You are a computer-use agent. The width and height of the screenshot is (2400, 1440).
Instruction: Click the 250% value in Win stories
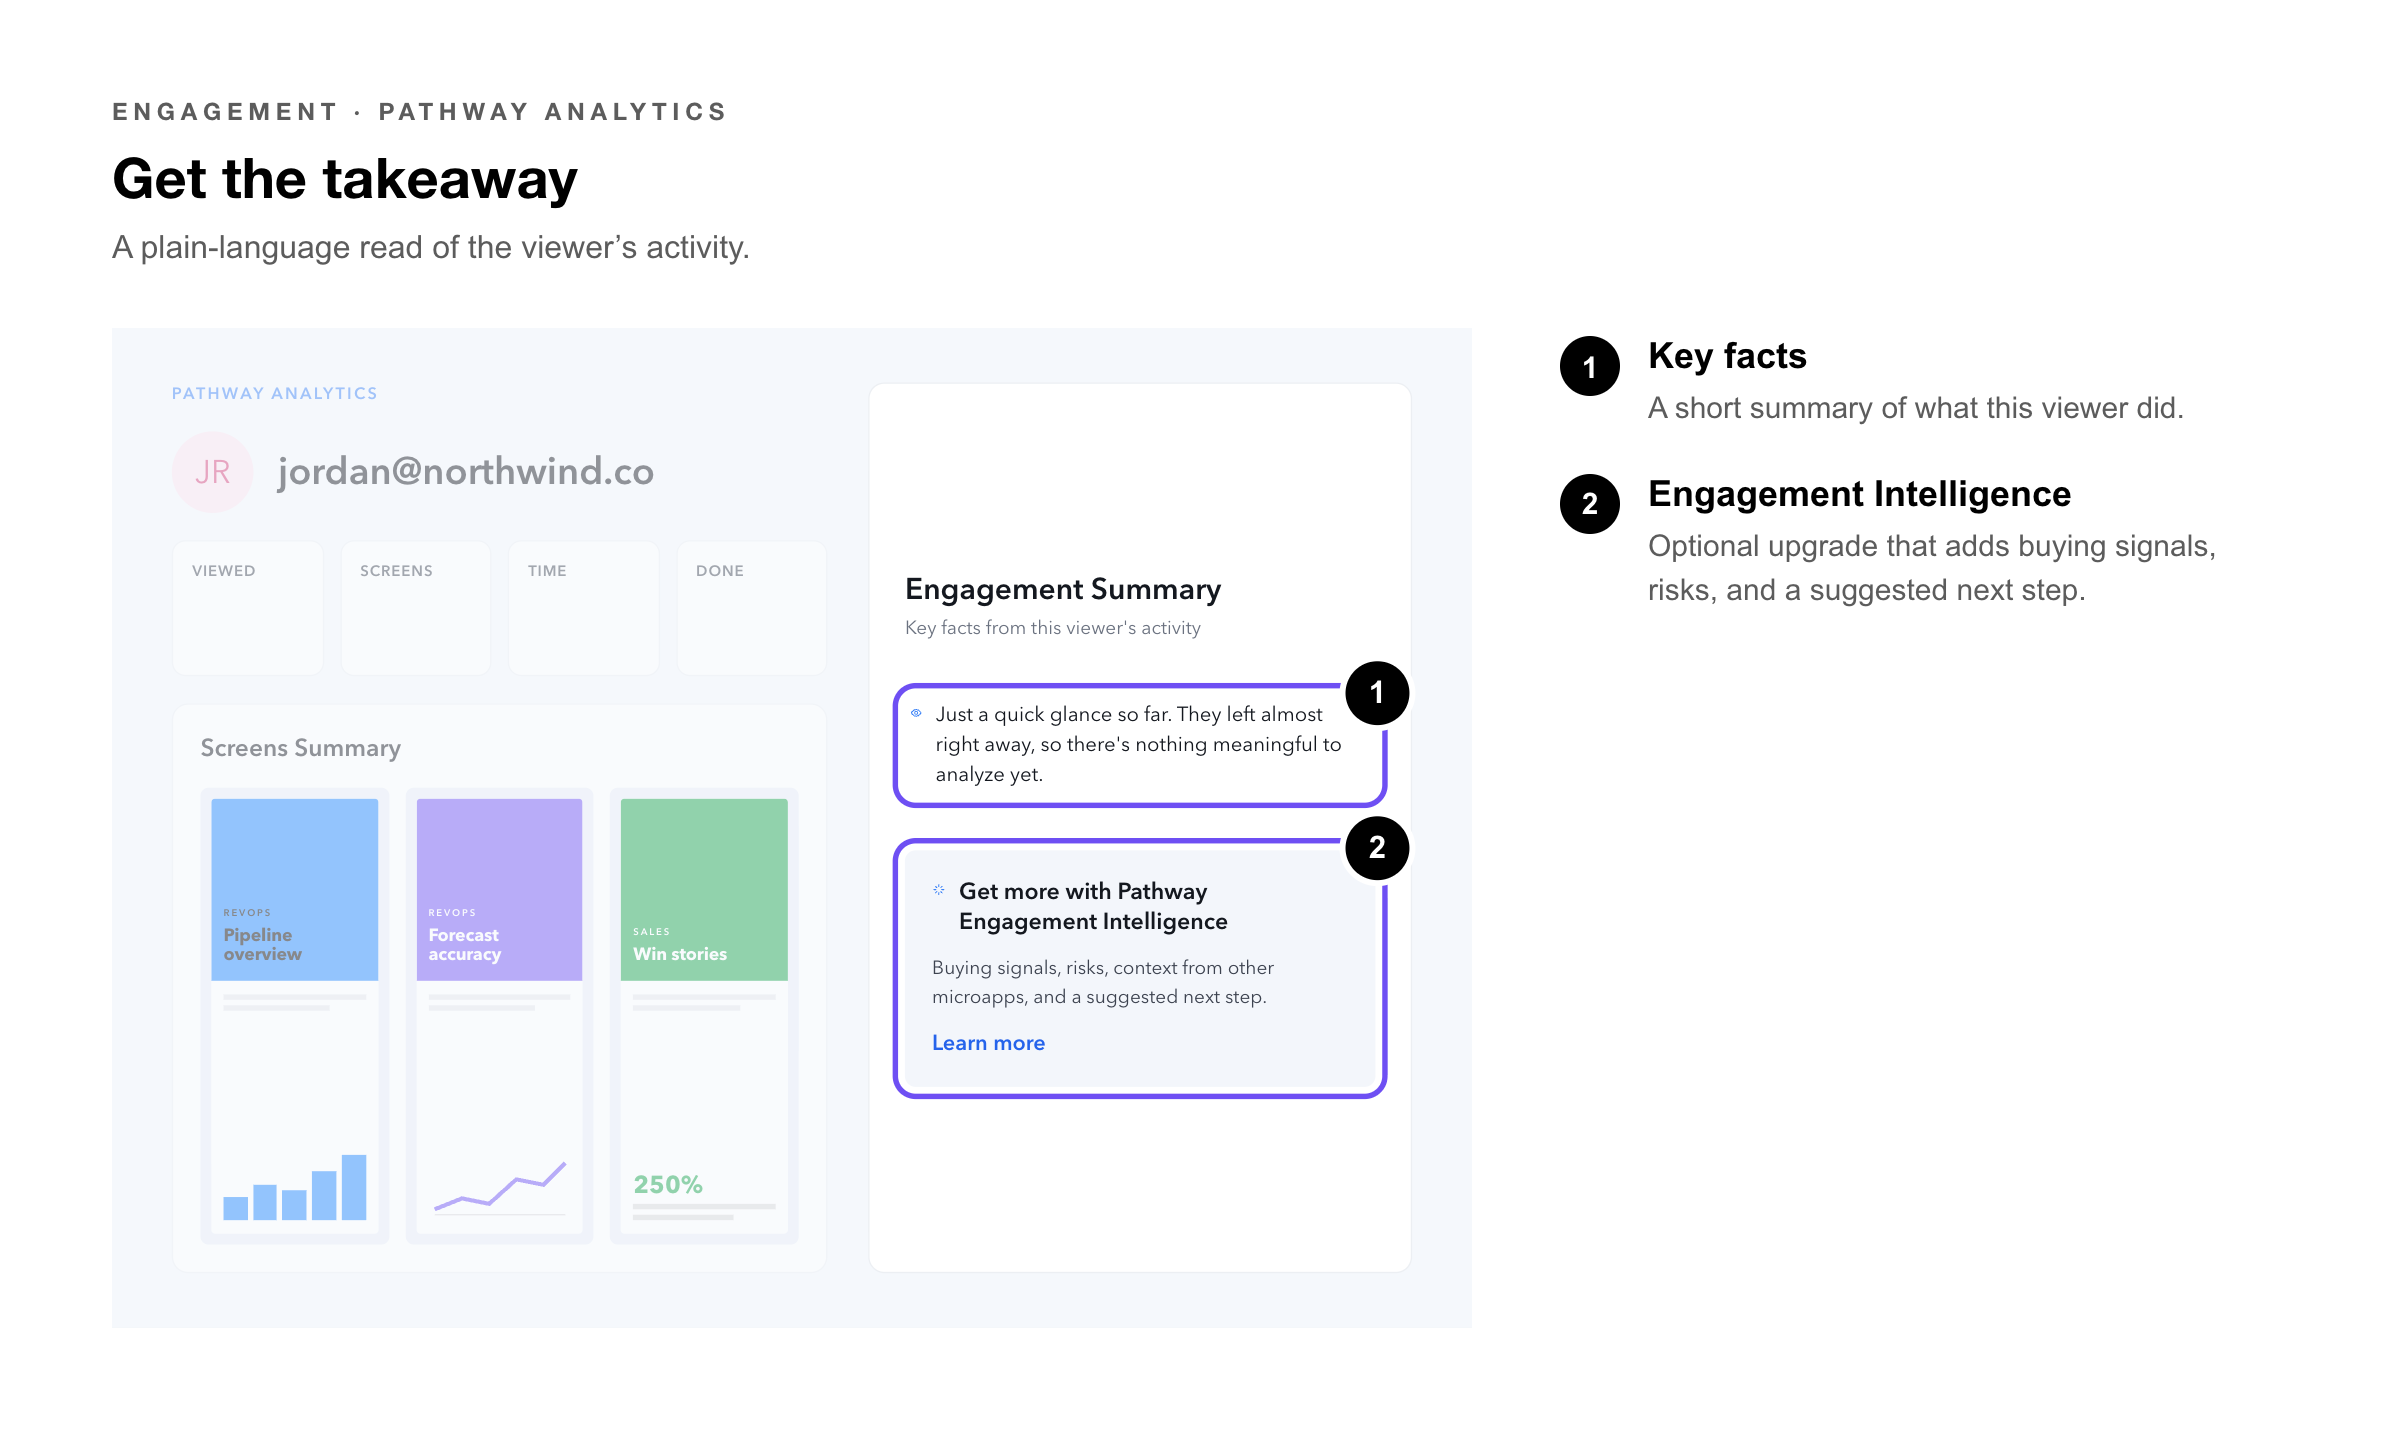coord(668,1185)
